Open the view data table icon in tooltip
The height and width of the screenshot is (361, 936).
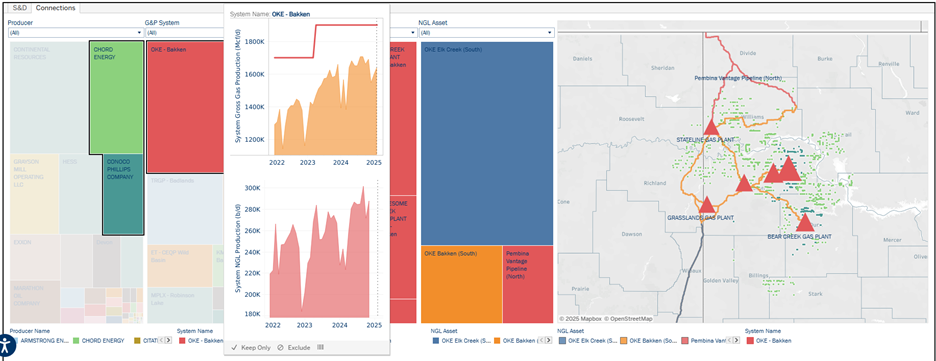click(320, 347)
